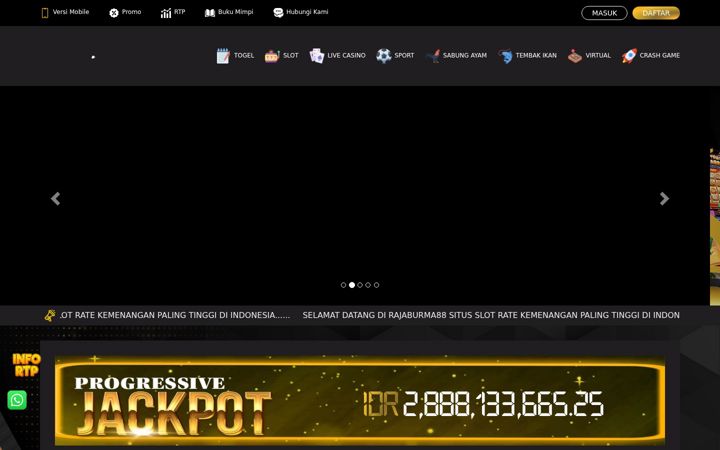Screen dimensions: 720x450
Task: Click the MASUK login button
Action: point(604,13)
